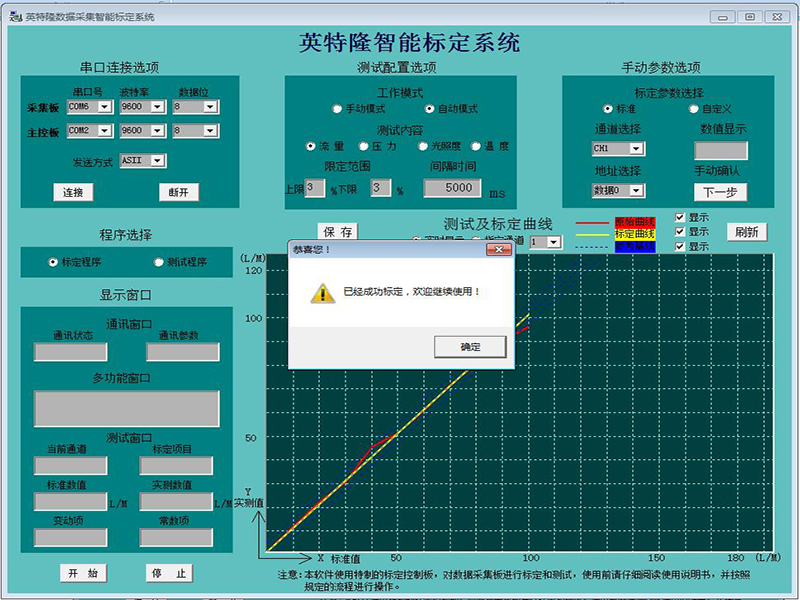Click the 开始 start button
Image resolution: width=800 pixels, height=600 pixels.
click(x=83, y=573)
